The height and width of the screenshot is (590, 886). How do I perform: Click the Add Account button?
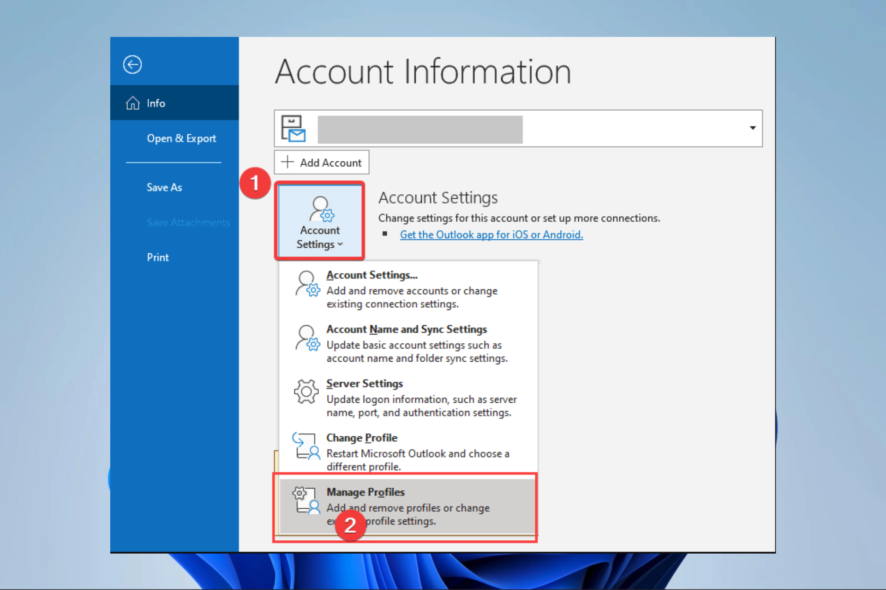click(x=322, y=163)
